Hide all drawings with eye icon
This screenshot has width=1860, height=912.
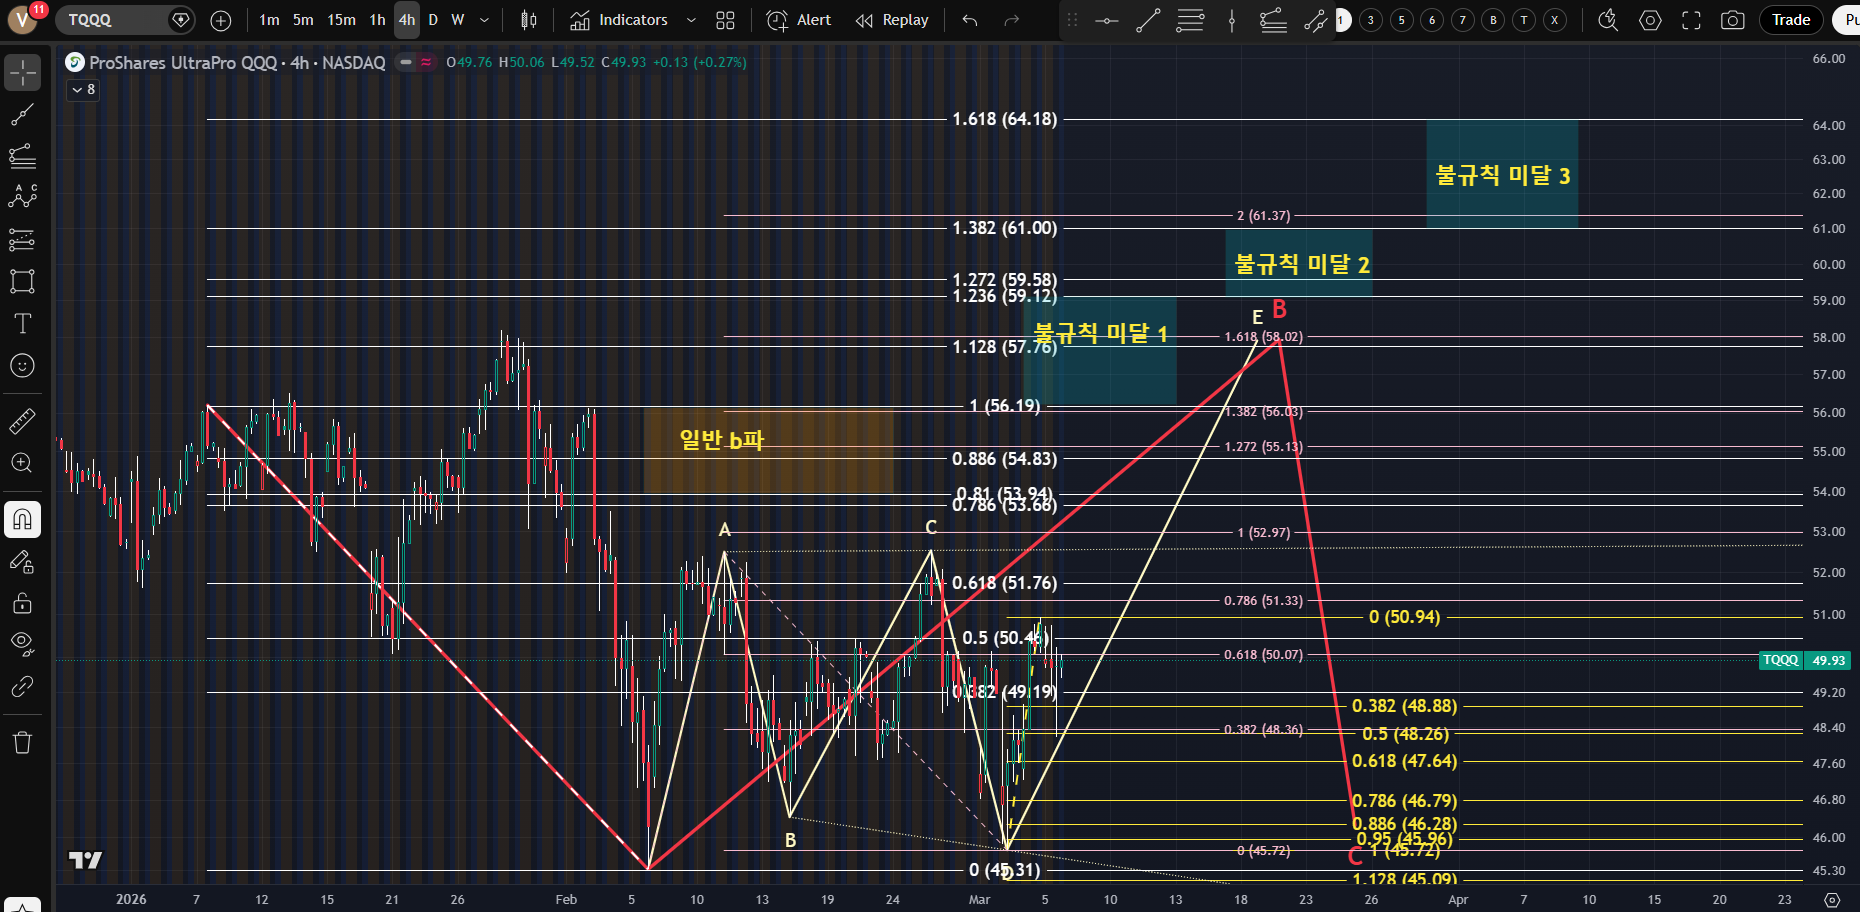pos(22,643)
